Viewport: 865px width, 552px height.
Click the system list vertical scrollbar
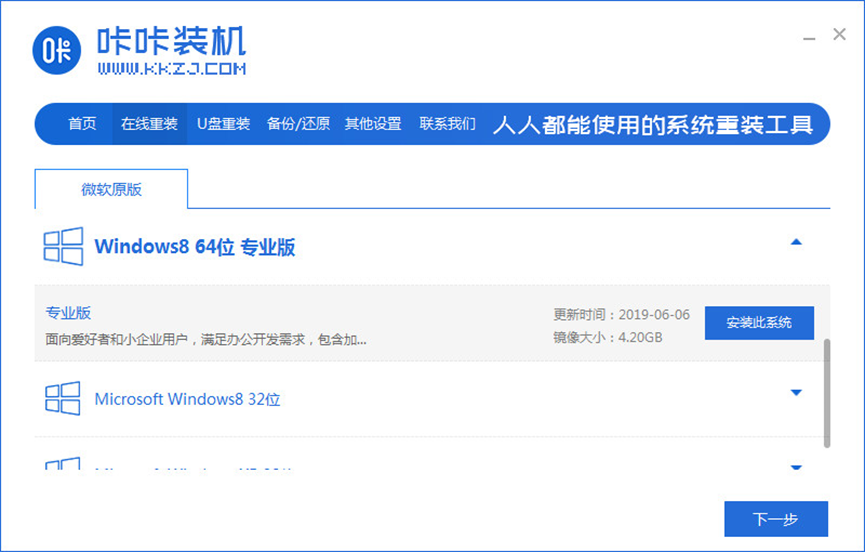(827, 392)
